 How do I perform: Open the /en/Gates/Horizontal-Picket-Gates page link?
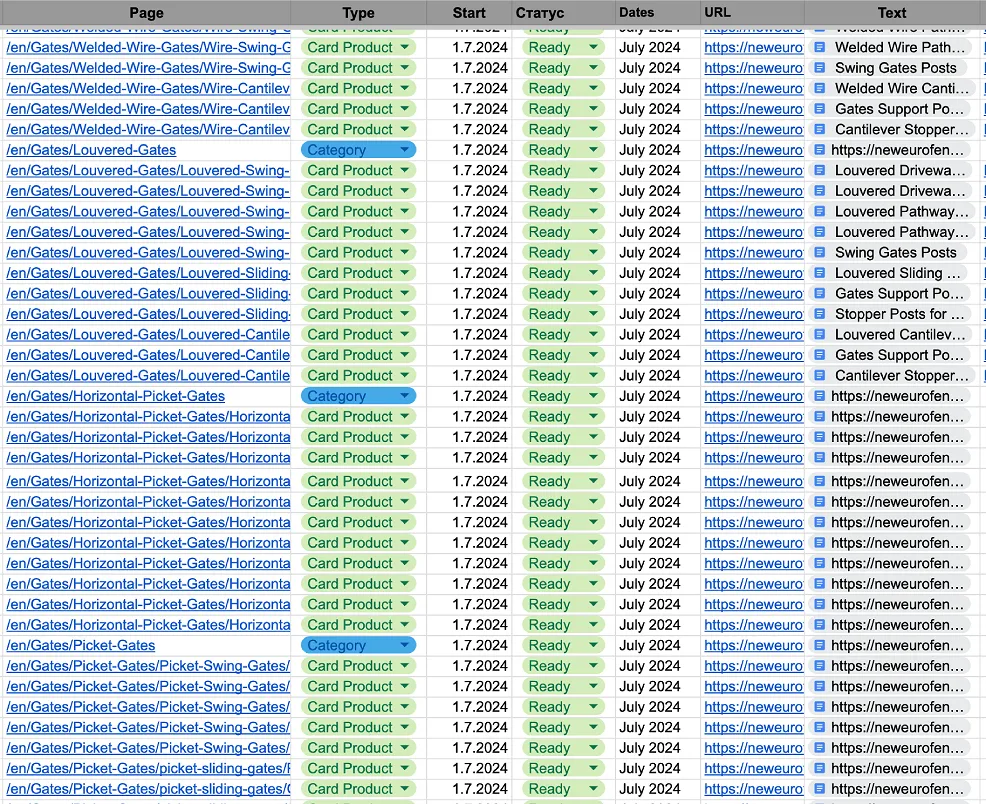pyautogui.click(x=115, y=396)
